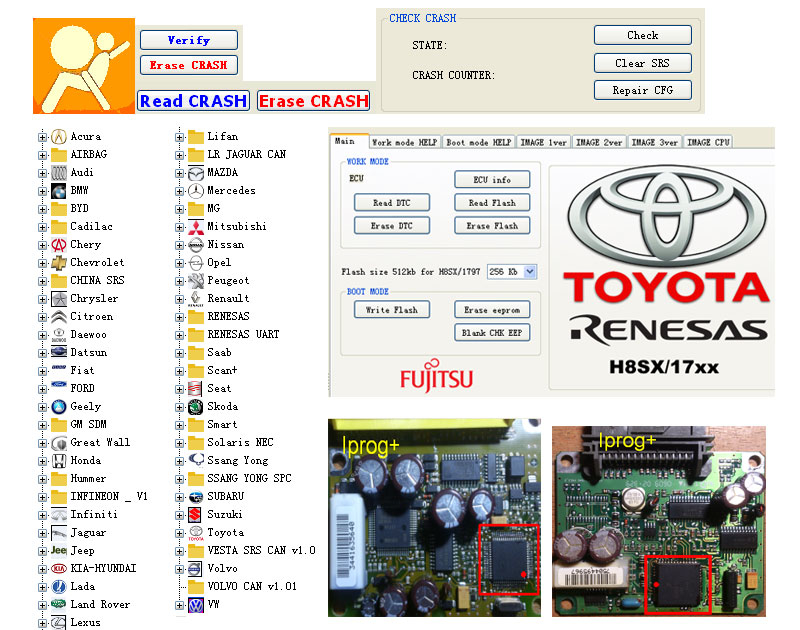Select the VW logo icon
800x630 pixels.
point(196,604)
